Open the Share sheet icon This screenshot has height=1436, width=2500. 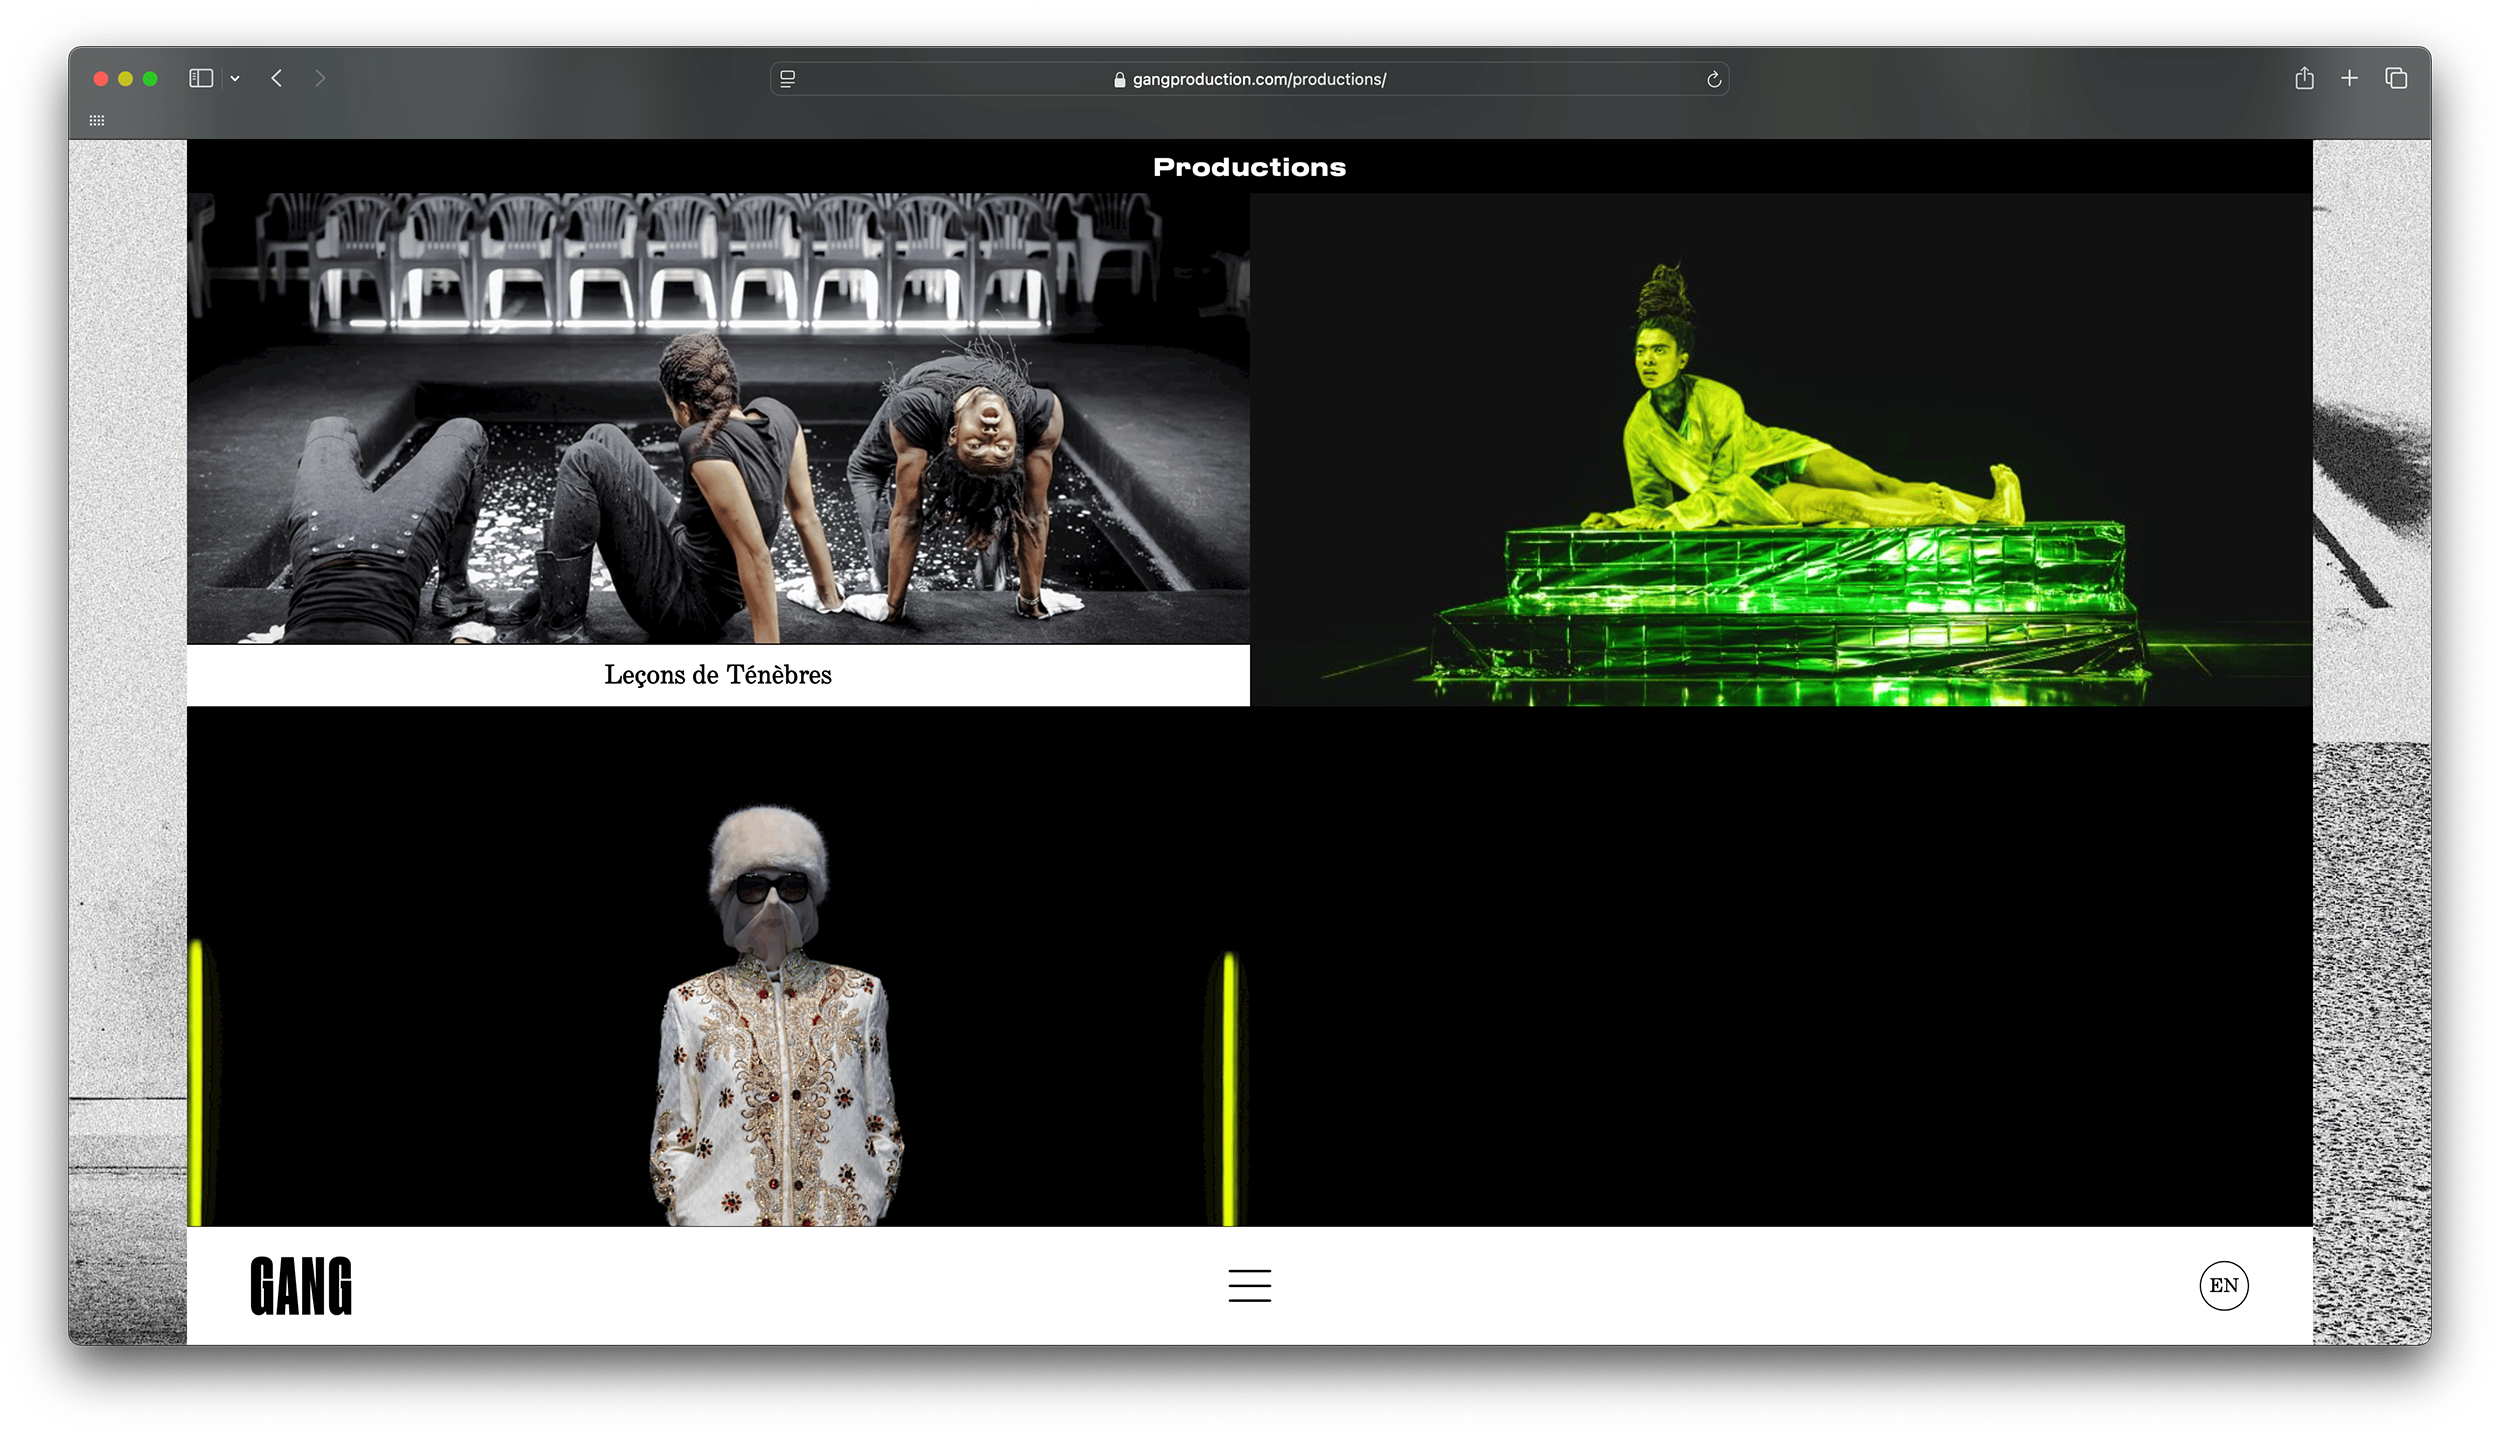[x=2304, y=78]
